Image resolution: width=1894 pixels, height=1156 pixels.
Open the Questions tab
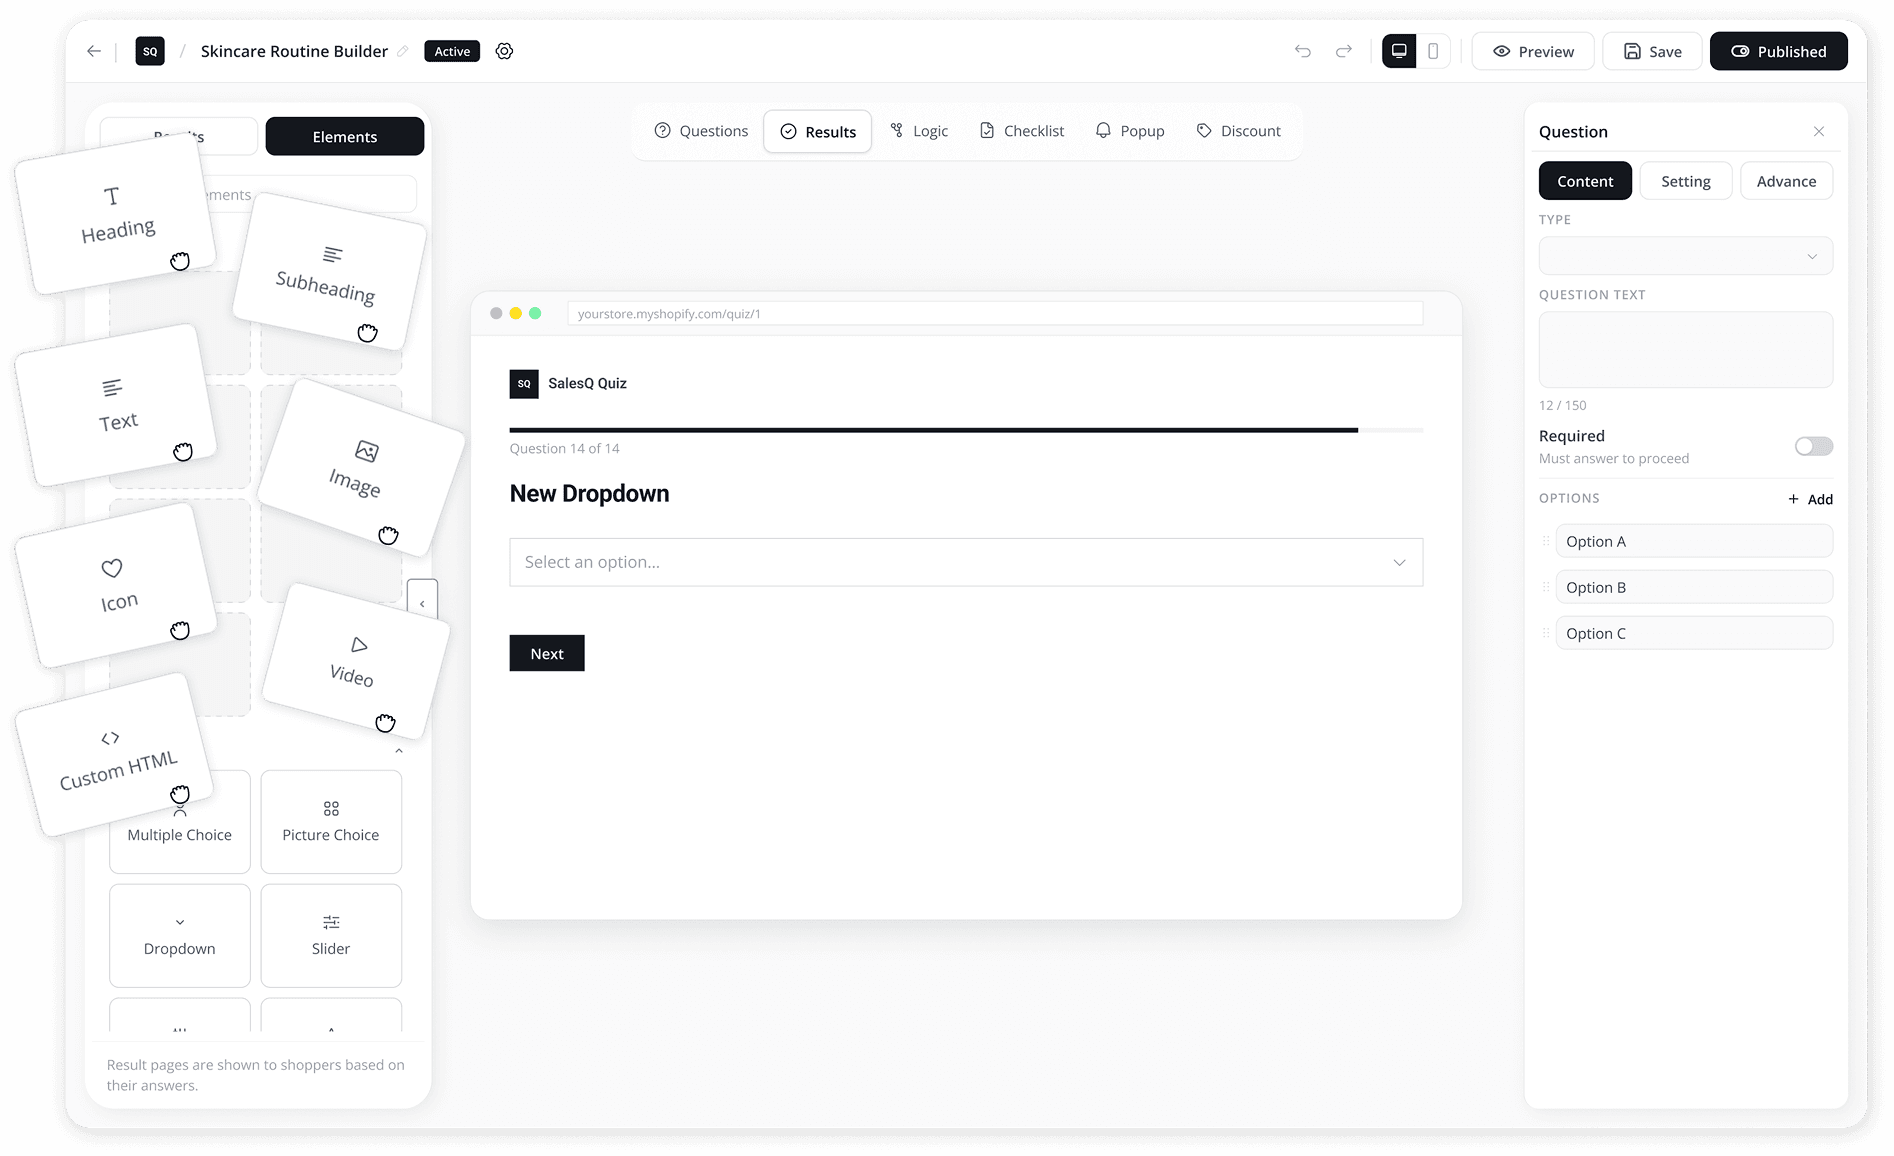point(701,131)
